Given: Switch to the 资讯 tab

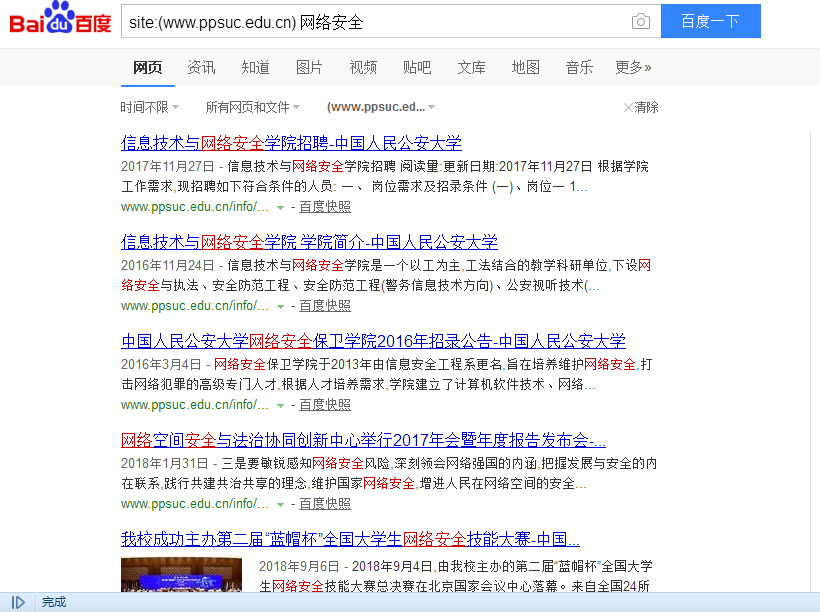Looking at the screenshot, I should (x=201, y=67).
